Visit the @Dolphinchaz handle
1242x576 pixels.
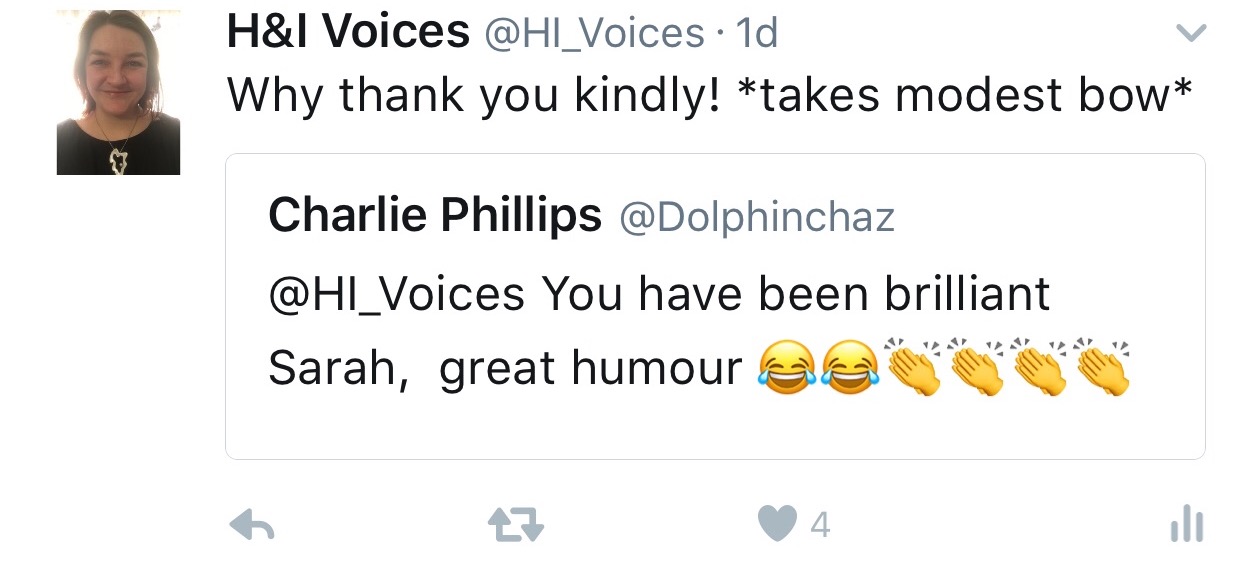(757, 216)
